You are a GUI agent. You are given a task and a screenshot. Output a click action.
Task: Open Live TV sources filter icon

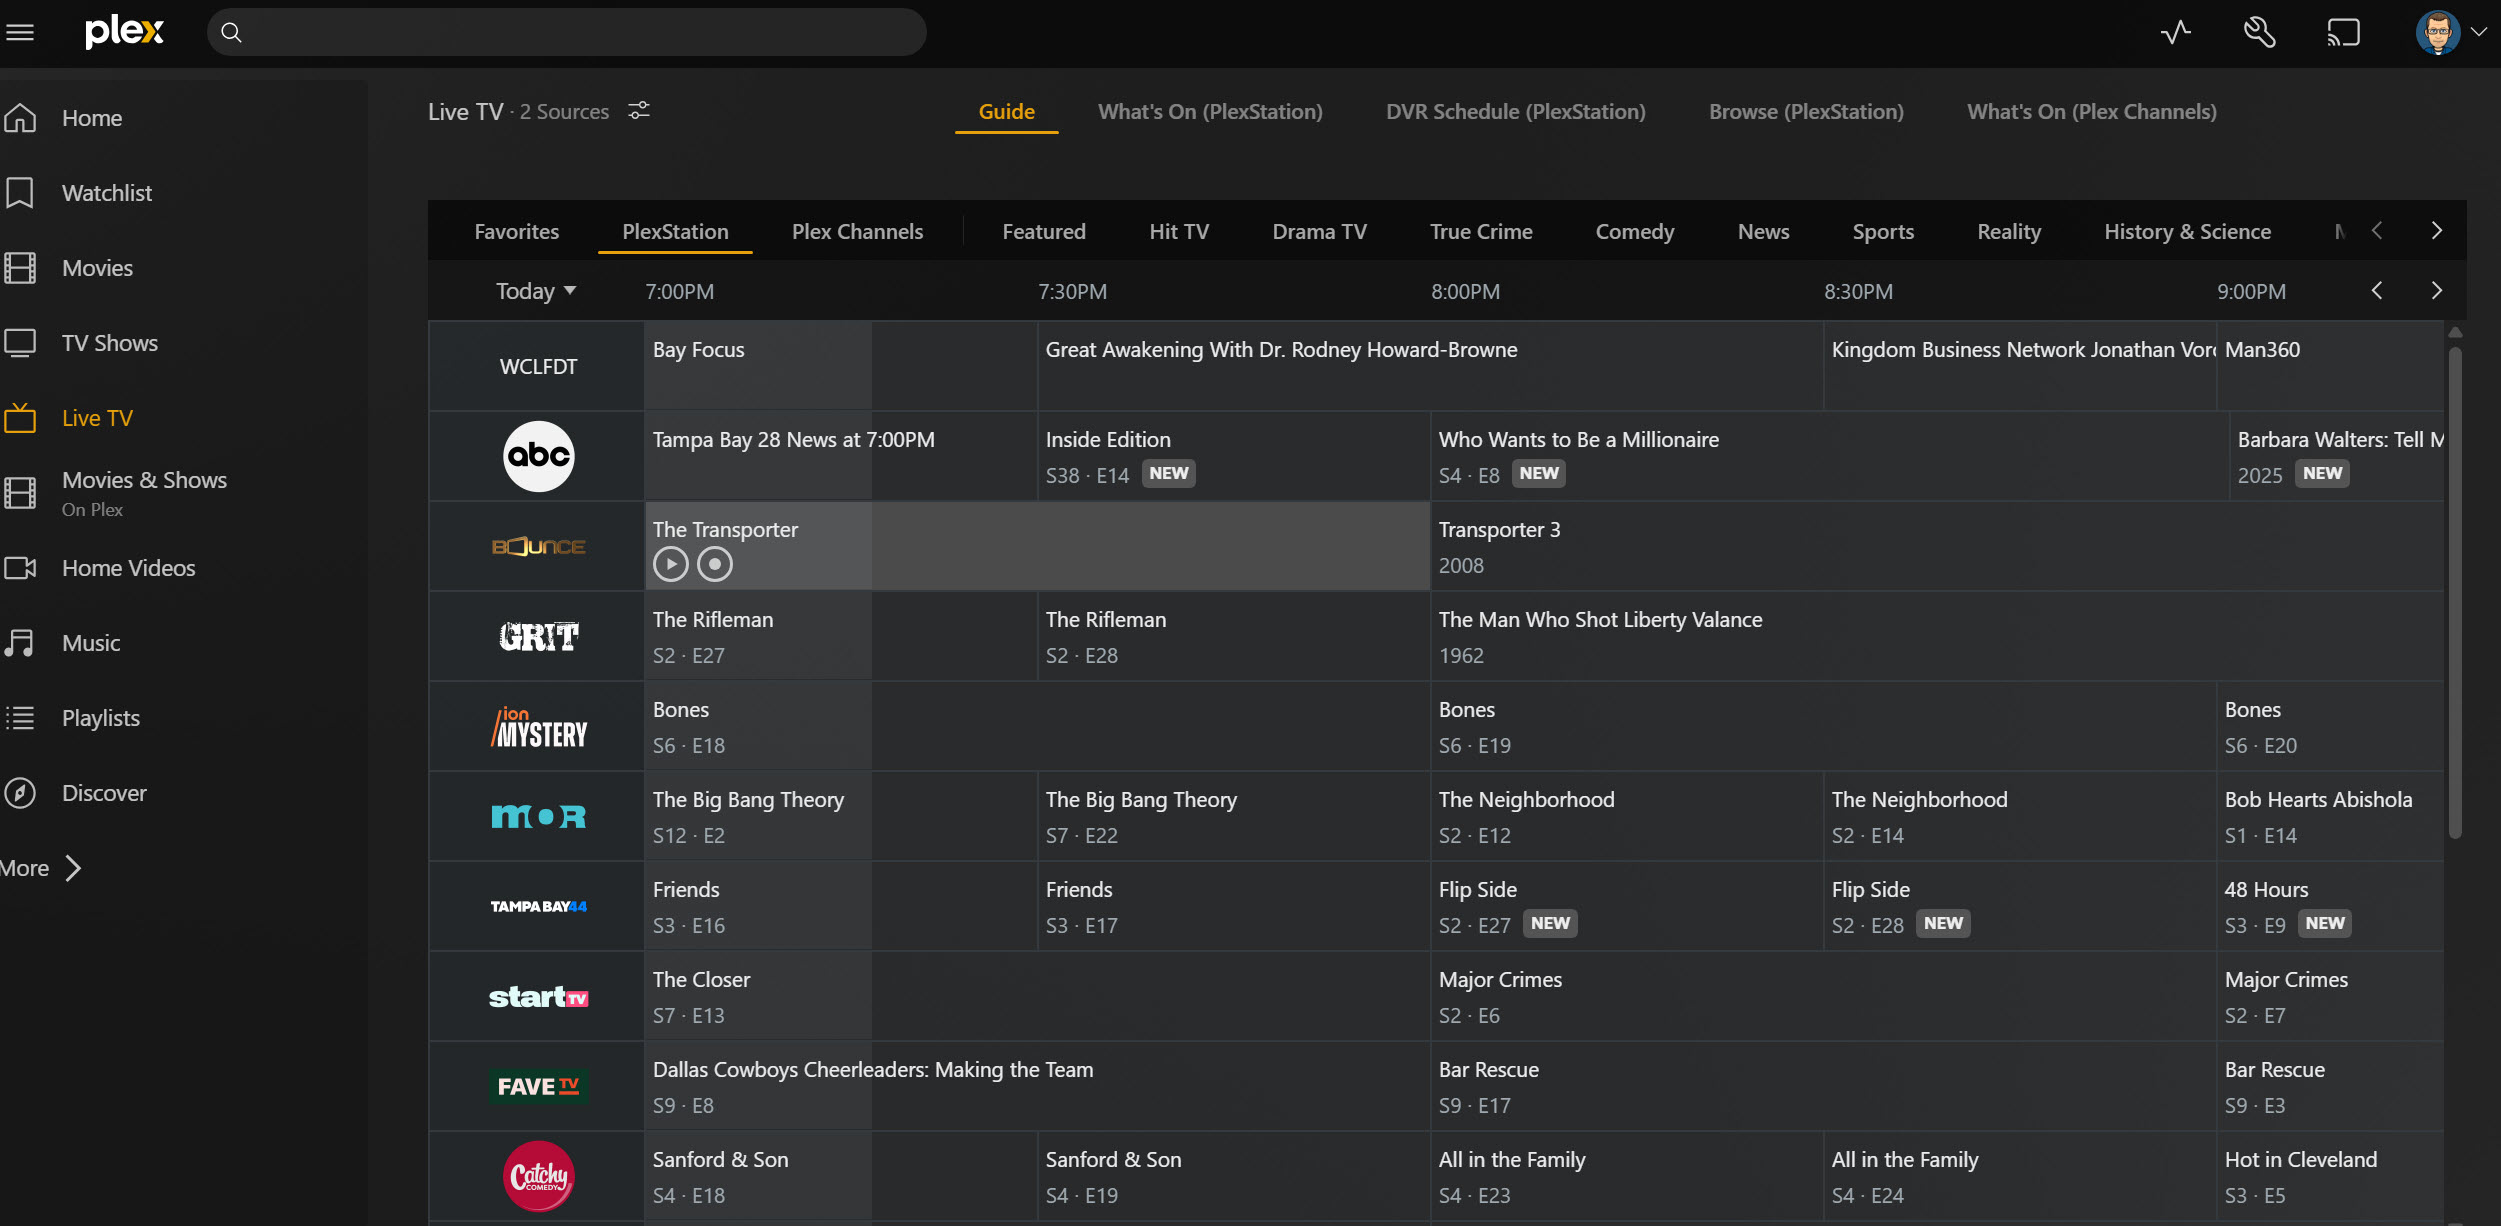pyautogui.click(x=639, y=110)
